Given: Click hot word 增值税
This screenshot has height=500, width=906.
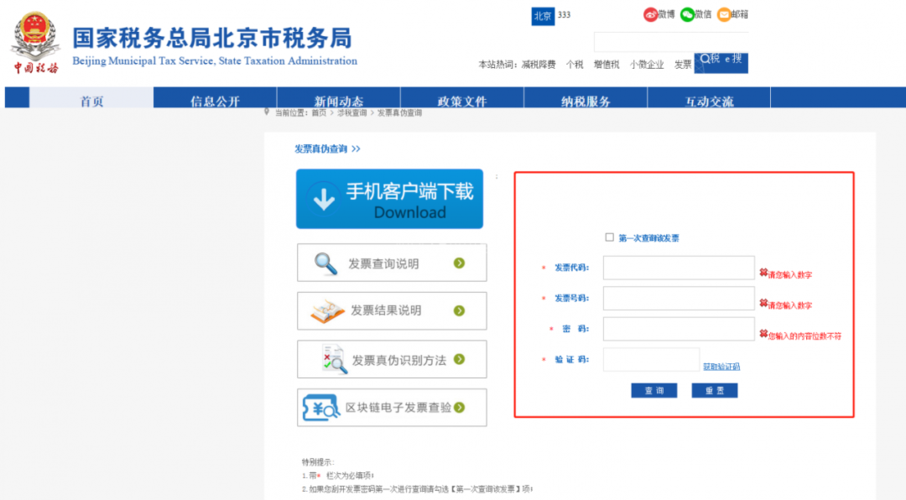Looking at the screenshot, I should 606,65.
